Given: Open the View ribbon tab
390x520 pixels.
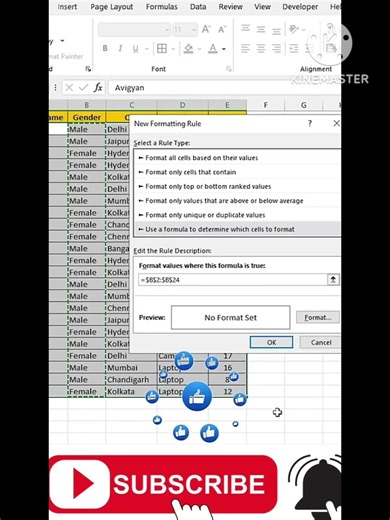Looking at the screenshot, I should 263,7.
